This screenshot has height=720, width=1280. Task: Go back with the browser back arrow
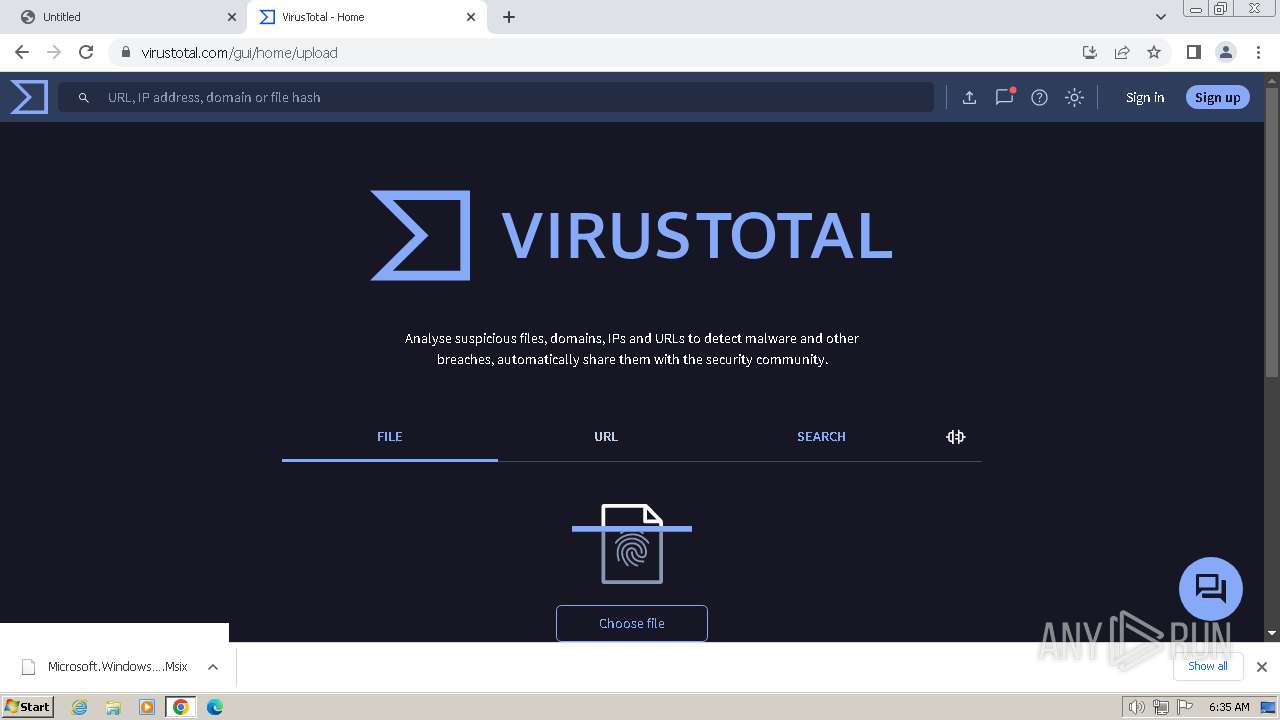[22, 52]
